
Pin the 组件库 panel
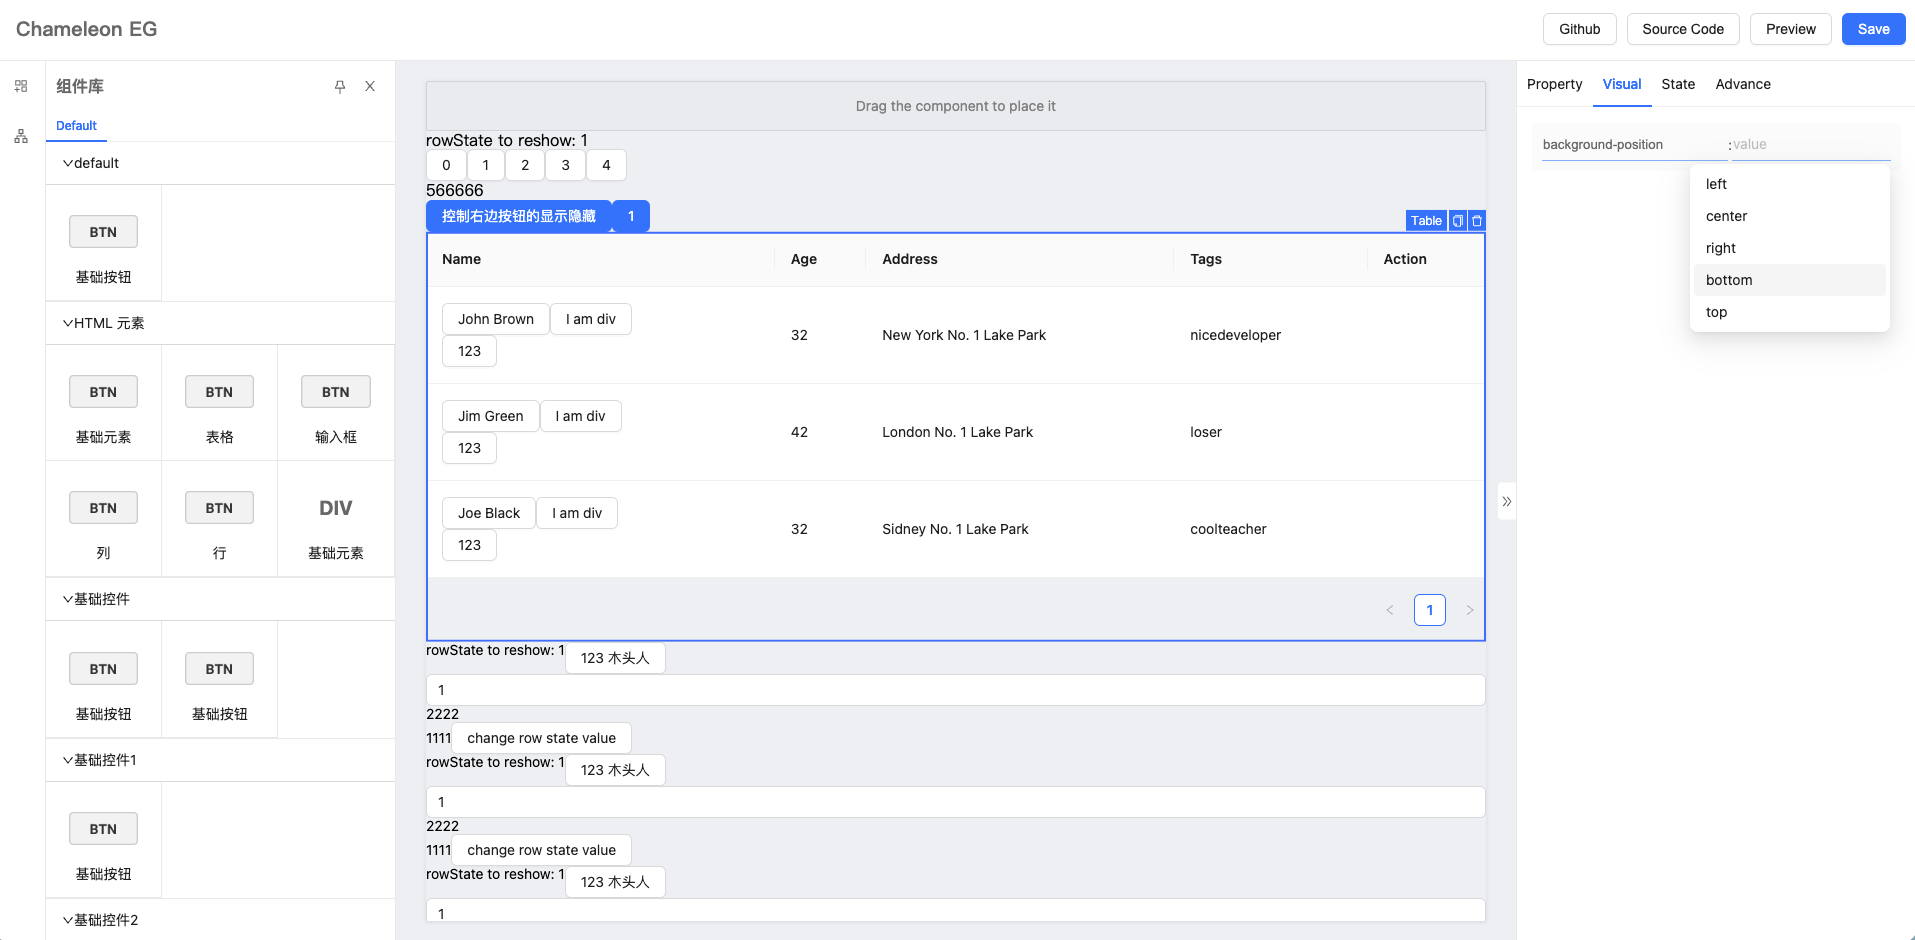(340, 86)
